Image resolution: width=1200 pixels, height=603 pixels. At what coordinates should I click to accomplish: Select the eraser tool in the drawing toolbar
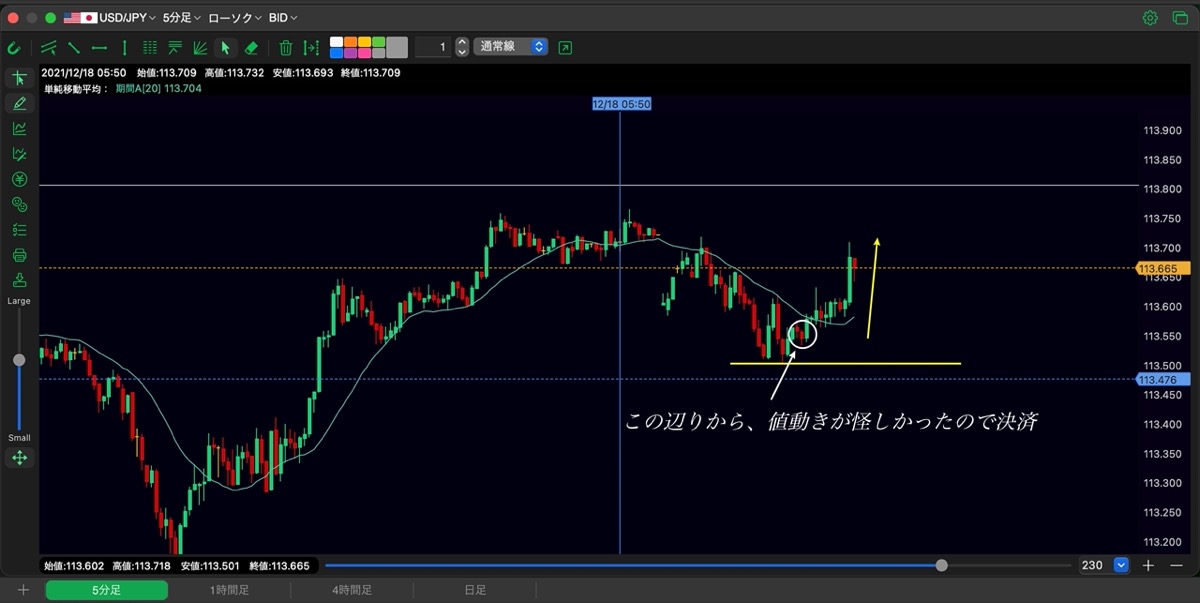[251, 47]
